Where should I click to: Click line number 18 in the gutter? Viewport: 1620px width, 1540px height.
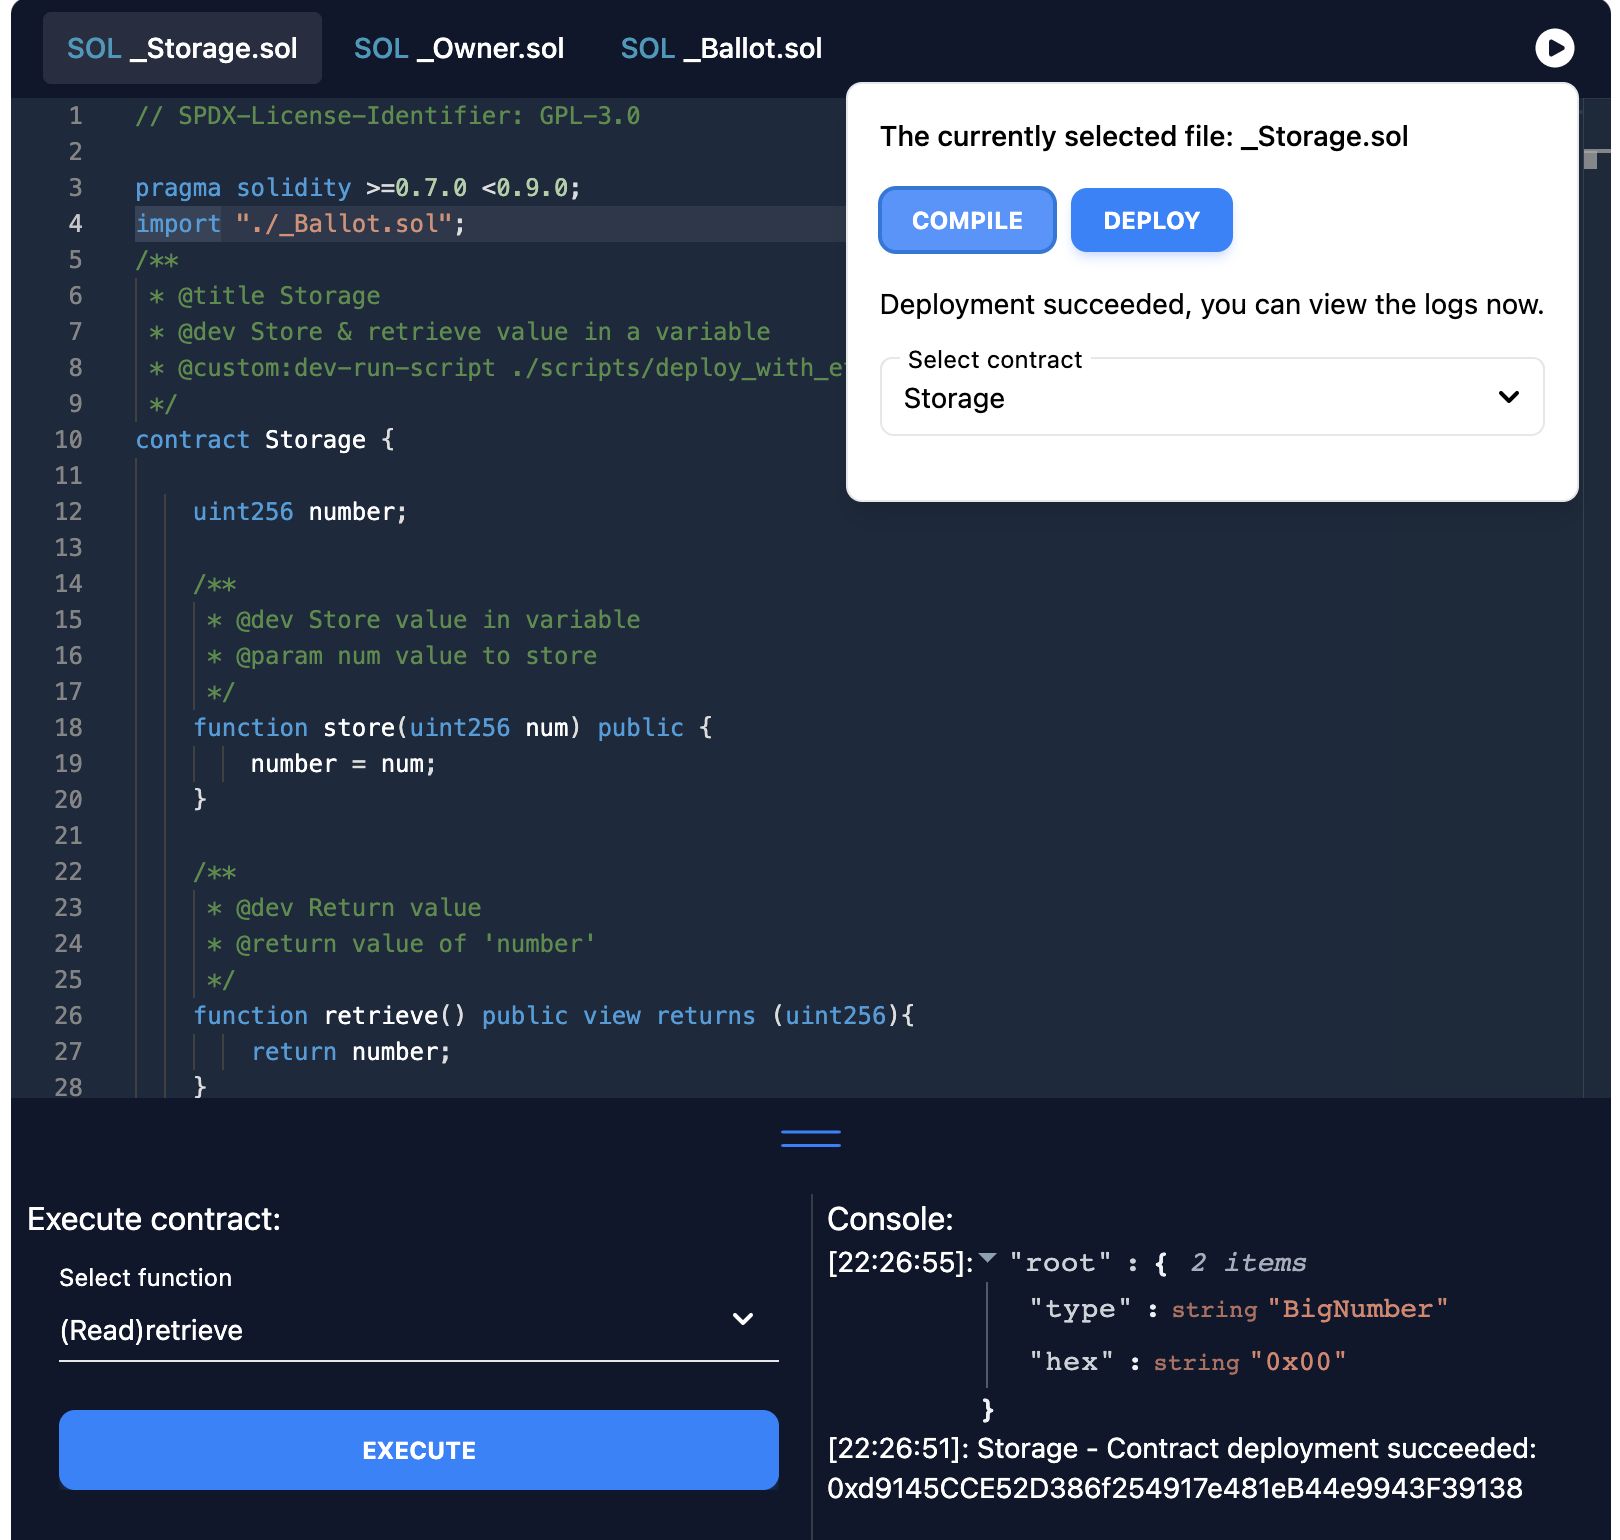coord(68,728)
